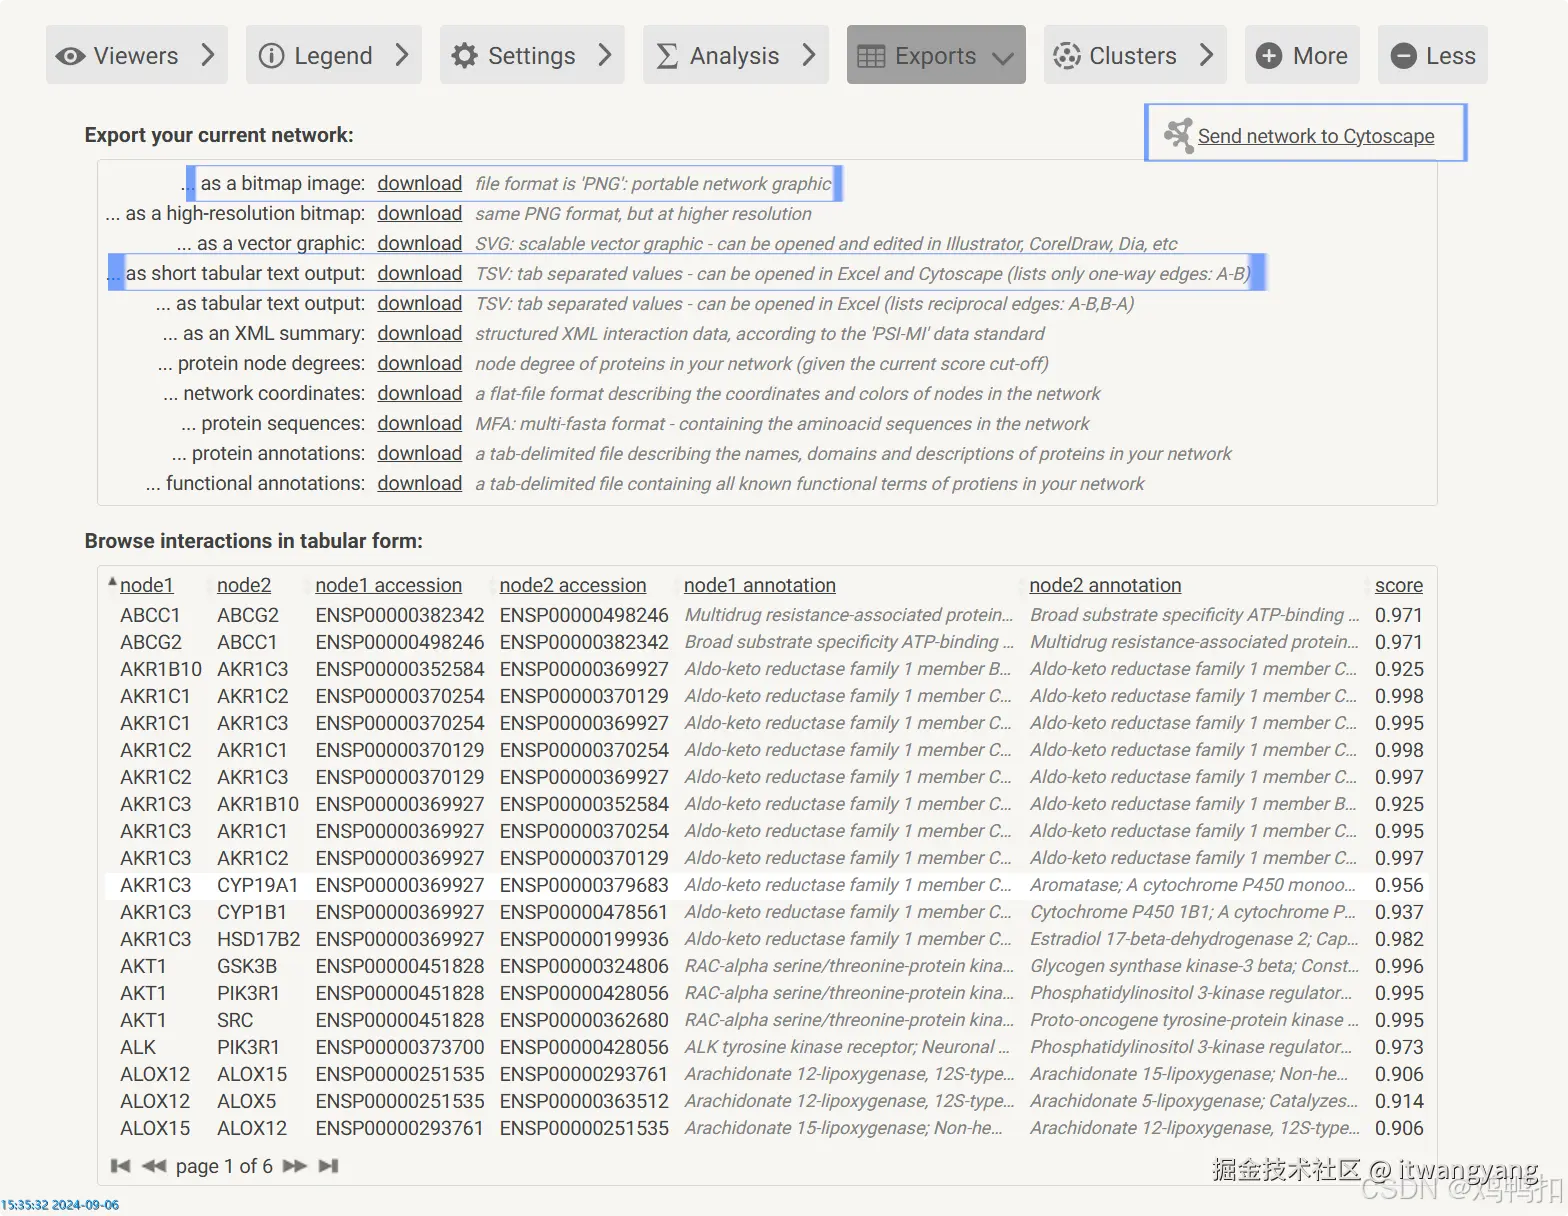1568x1216 pixels.
Task: Open the Analysis tab
Action: coord(736,55)
